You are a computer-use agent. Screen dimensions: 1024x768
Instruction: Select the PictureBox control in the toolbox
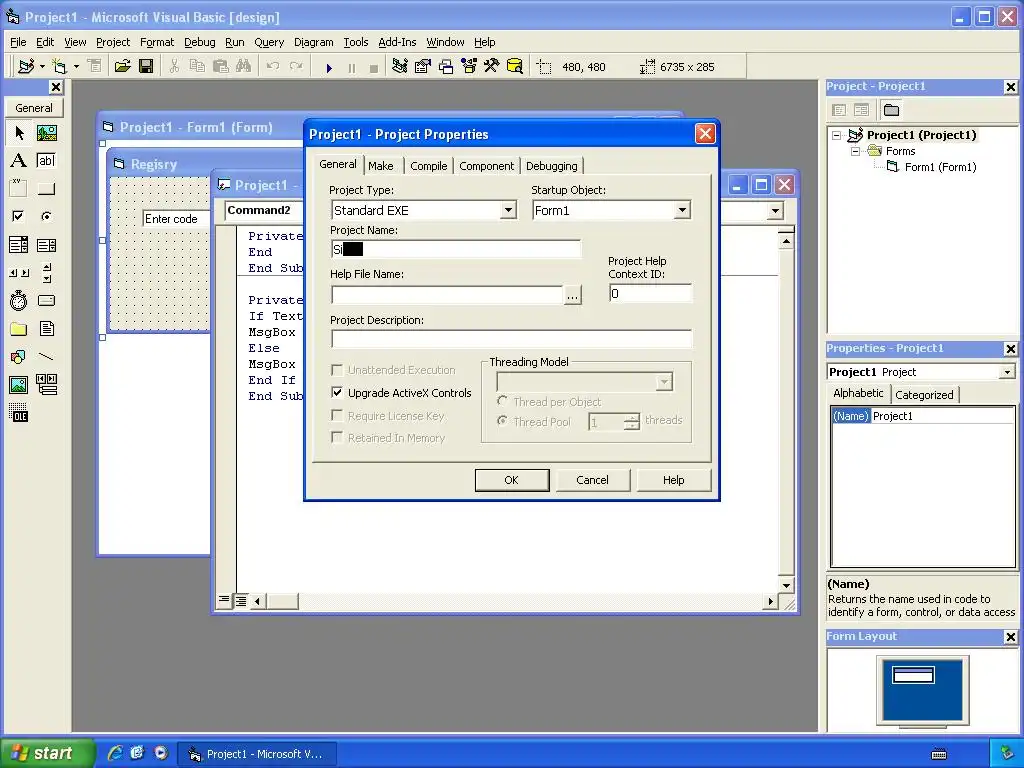pos(46,133)
